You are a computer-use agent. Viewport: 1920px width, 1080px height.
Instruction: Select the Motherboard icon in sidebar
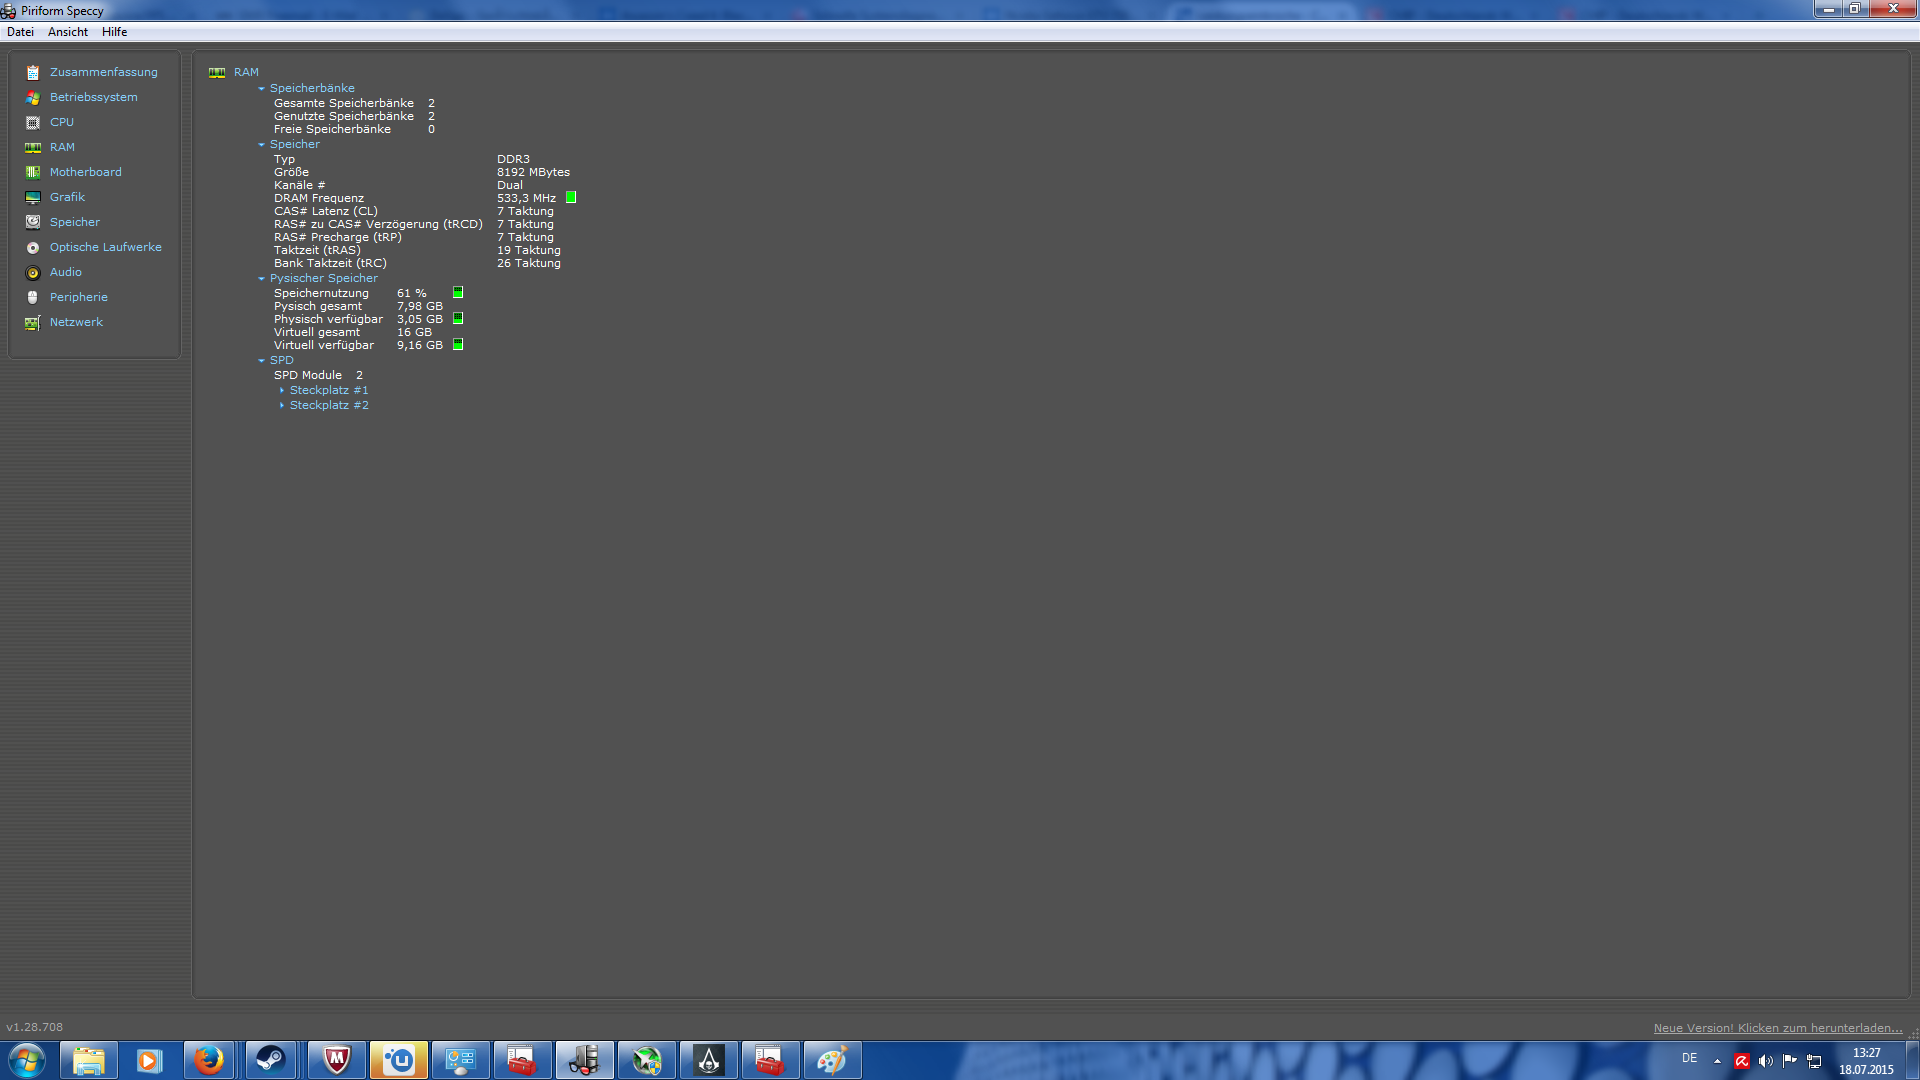(33, 172)
